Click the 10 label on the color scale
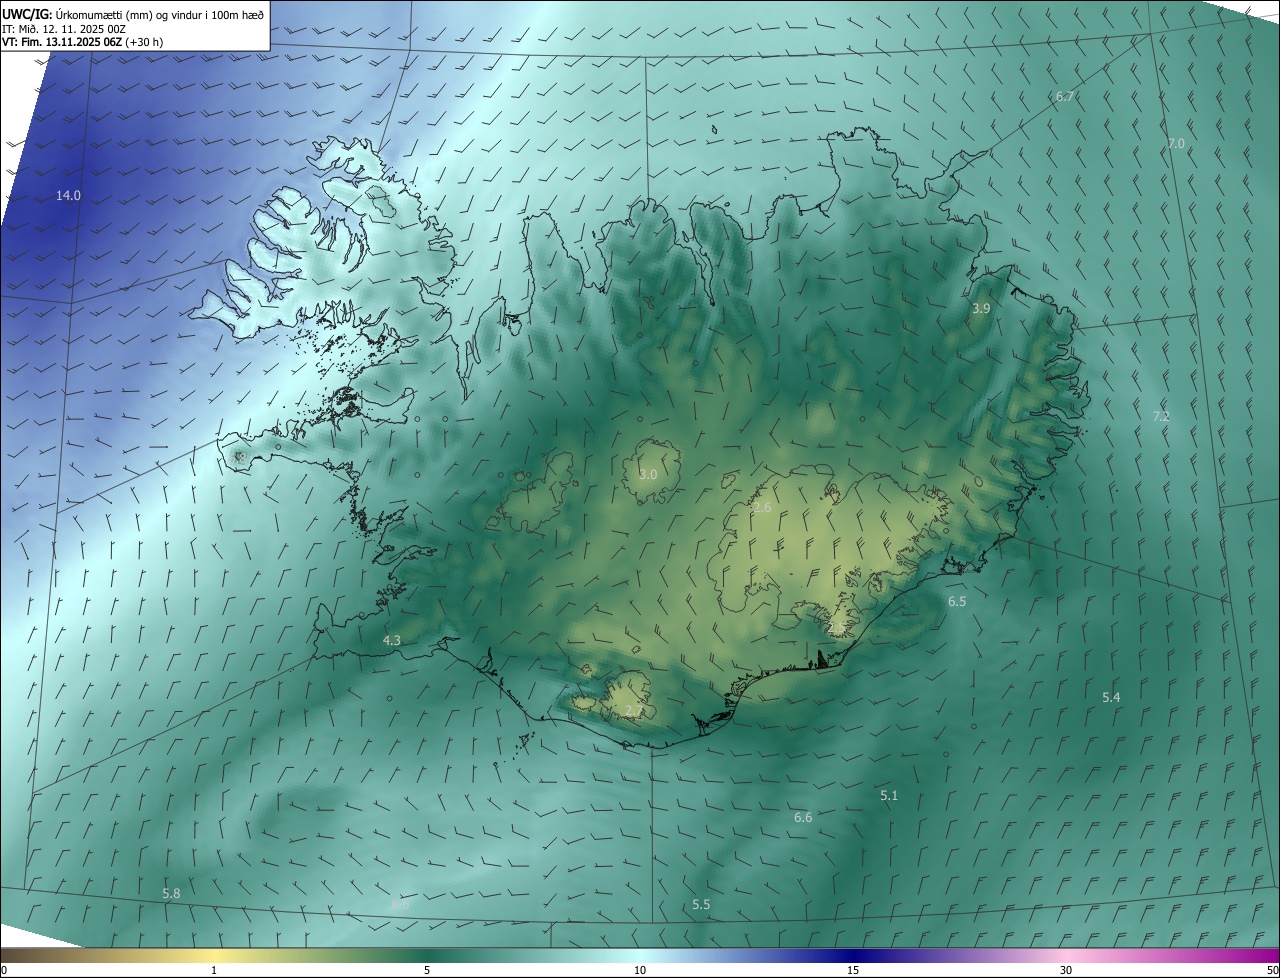Viewport: 1280px width, 978px height. tap(640, 970)
